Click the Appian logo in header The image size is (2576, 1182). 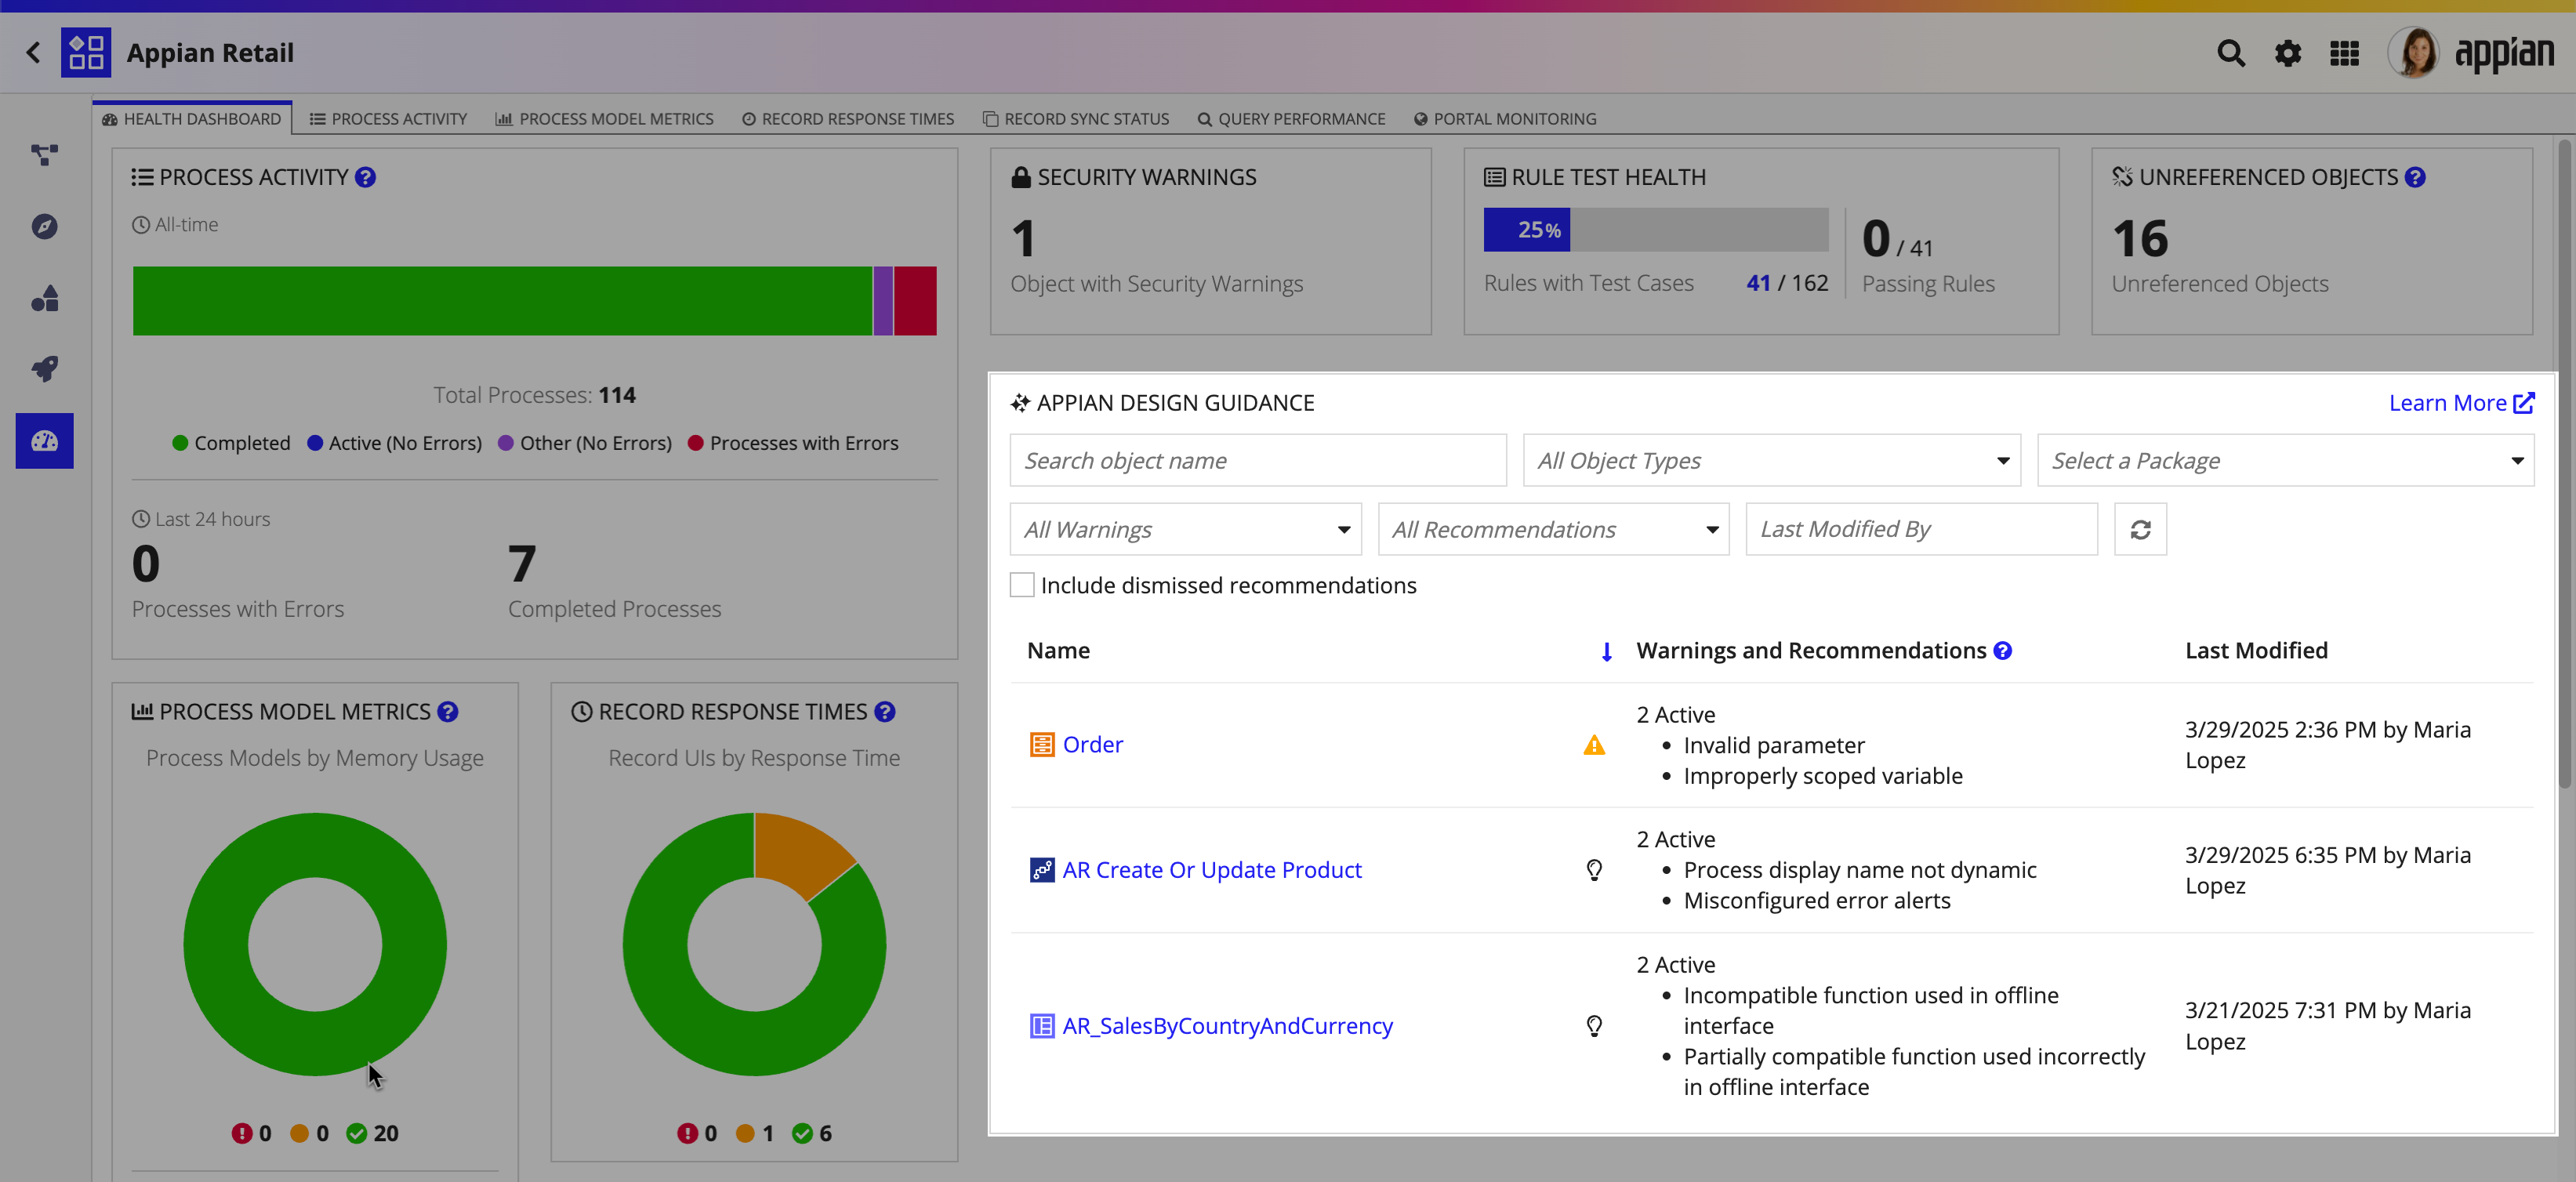click(2504, 53)
